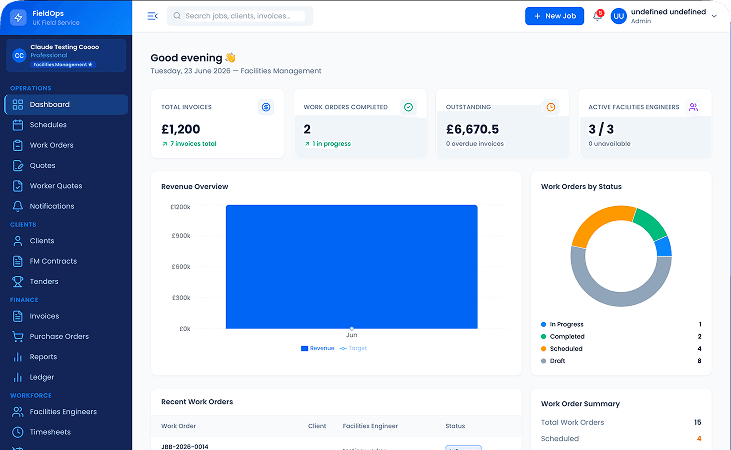Click the Tenders trophy icon
Image resolution: width=731 pixels, height=450 pixels.
(18, 282)
